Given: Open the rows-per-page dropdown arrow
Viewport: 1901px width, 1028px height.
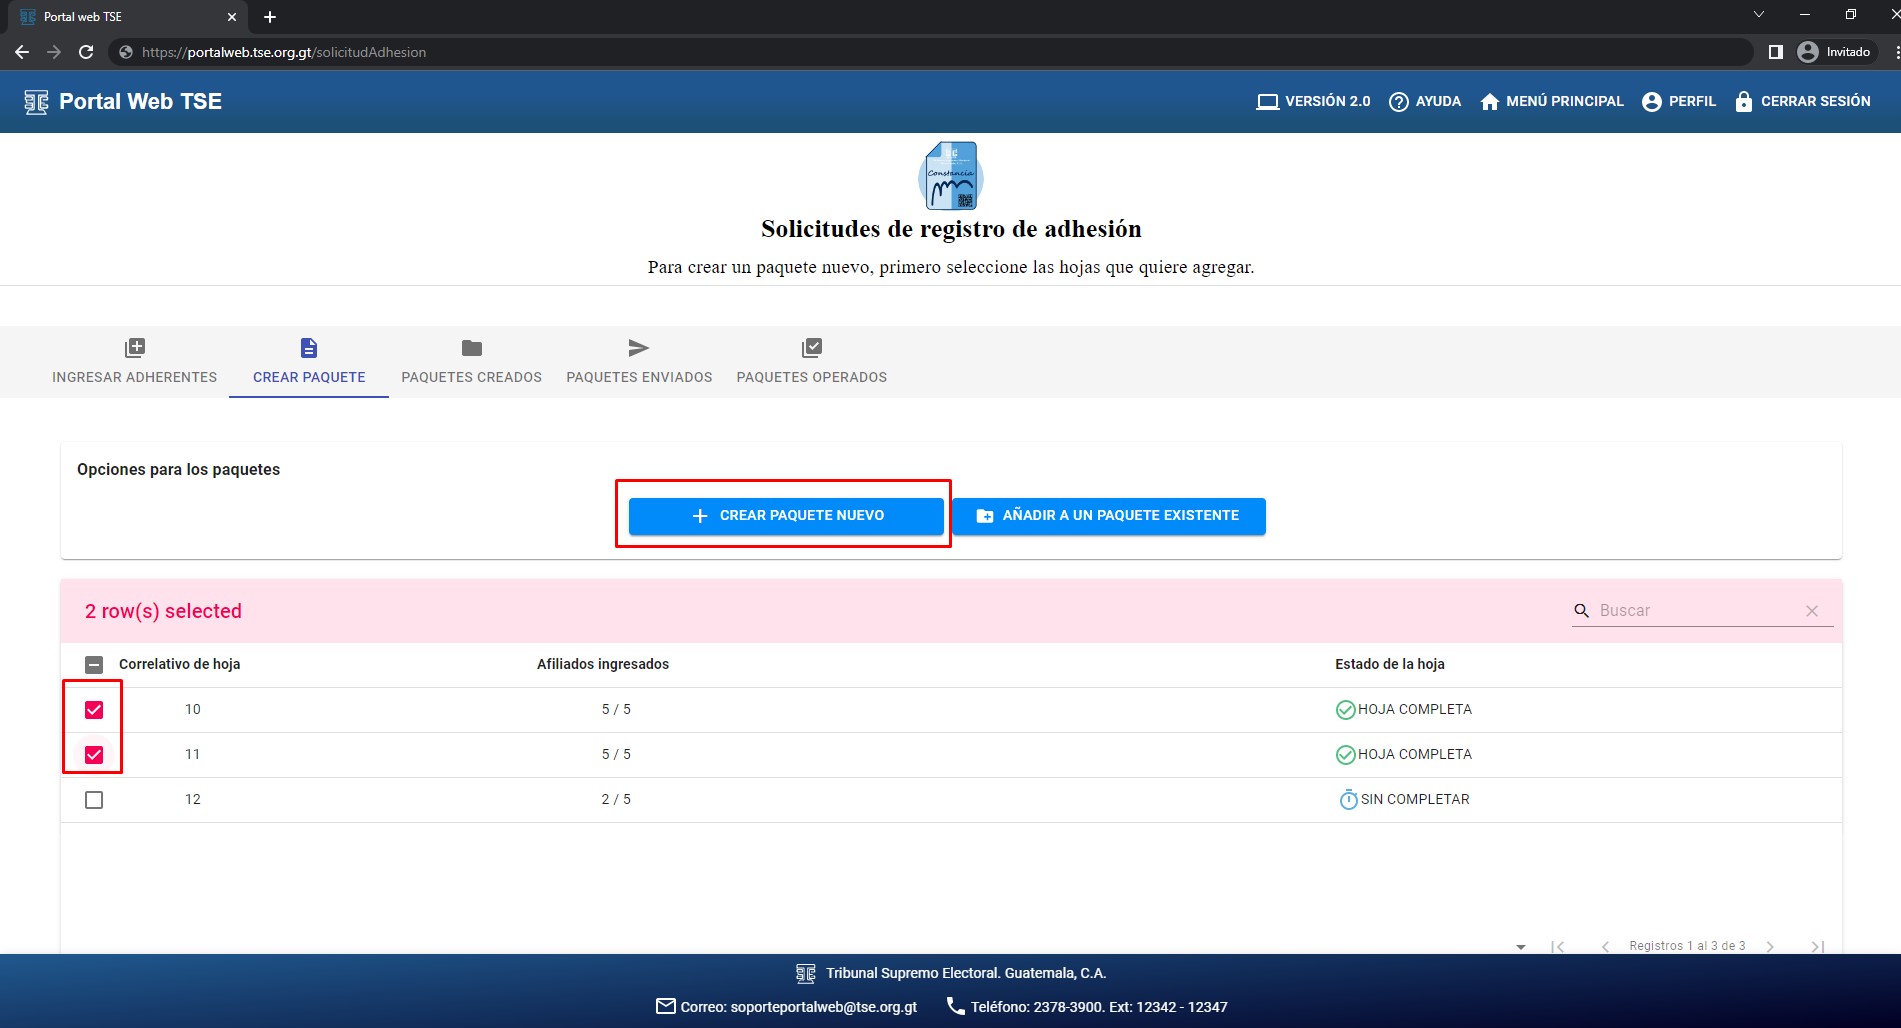Looking at the screenshot, I should tap(1520, 947).
